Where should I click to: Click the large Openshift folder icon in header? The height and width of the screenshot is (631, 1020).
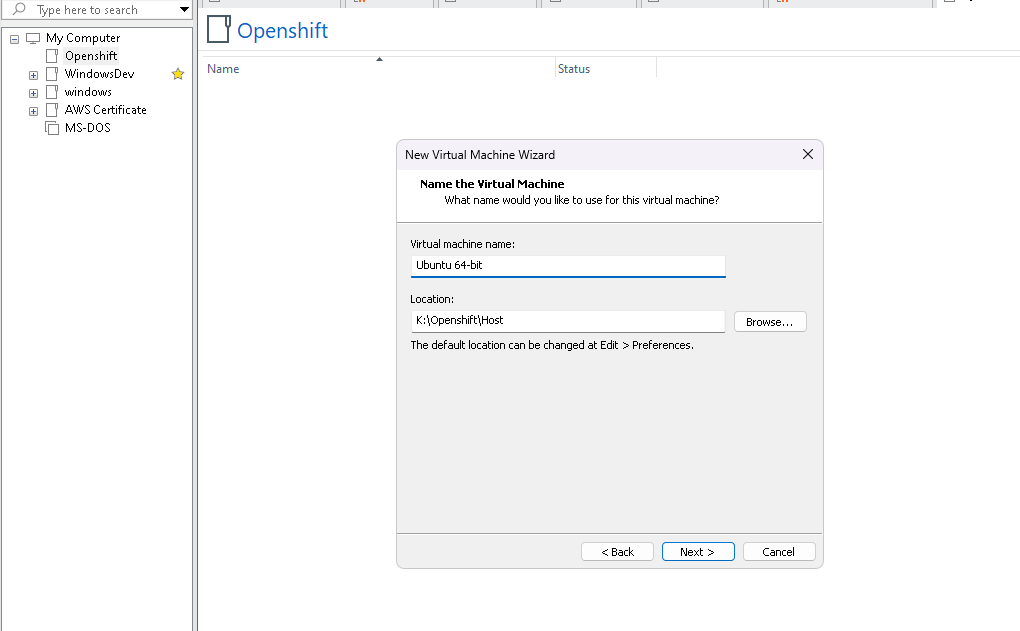point(219,29)
